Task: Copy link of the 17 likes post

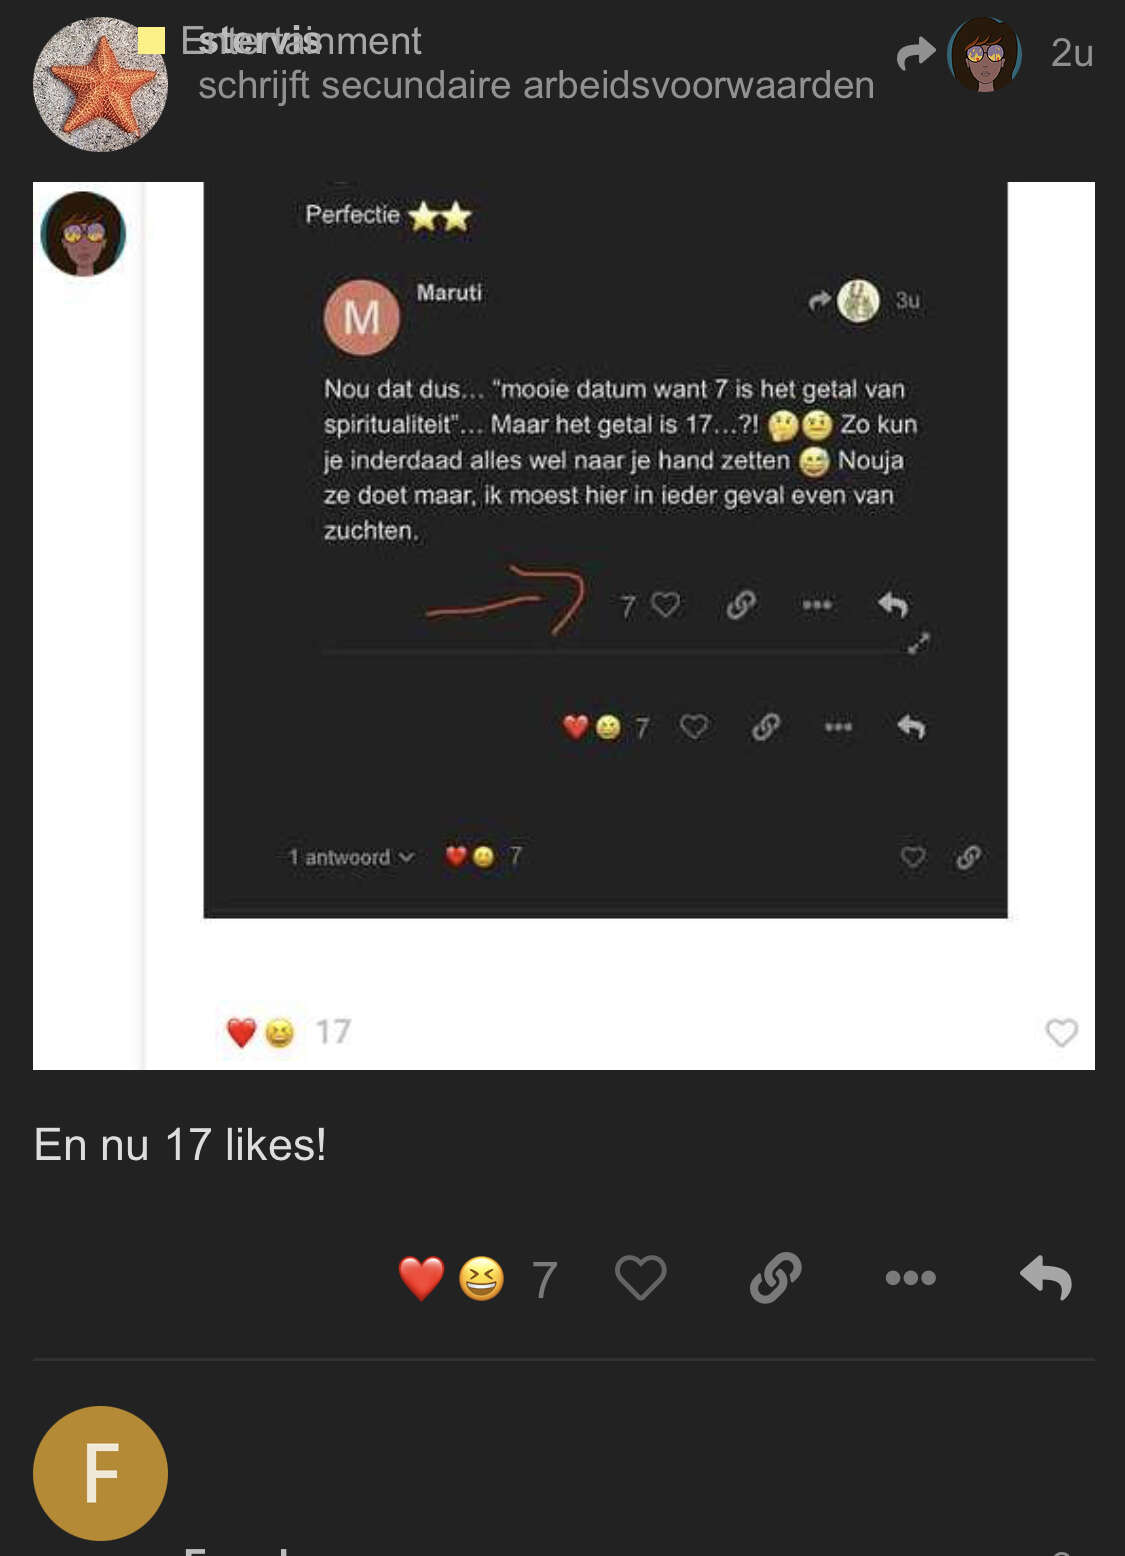Action: click(776, 1277)
